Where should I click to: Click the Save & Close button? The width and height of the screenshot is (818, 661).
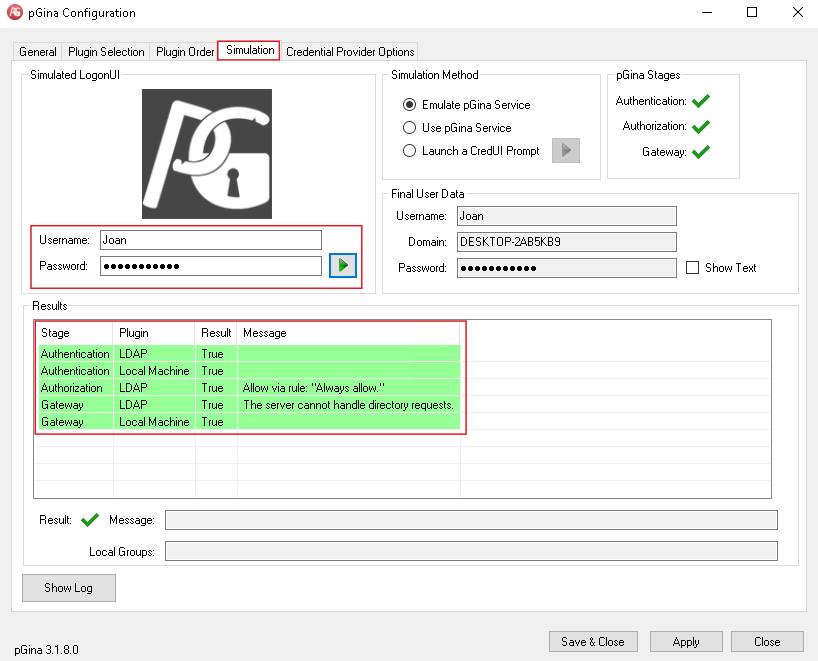pos(593,642)
